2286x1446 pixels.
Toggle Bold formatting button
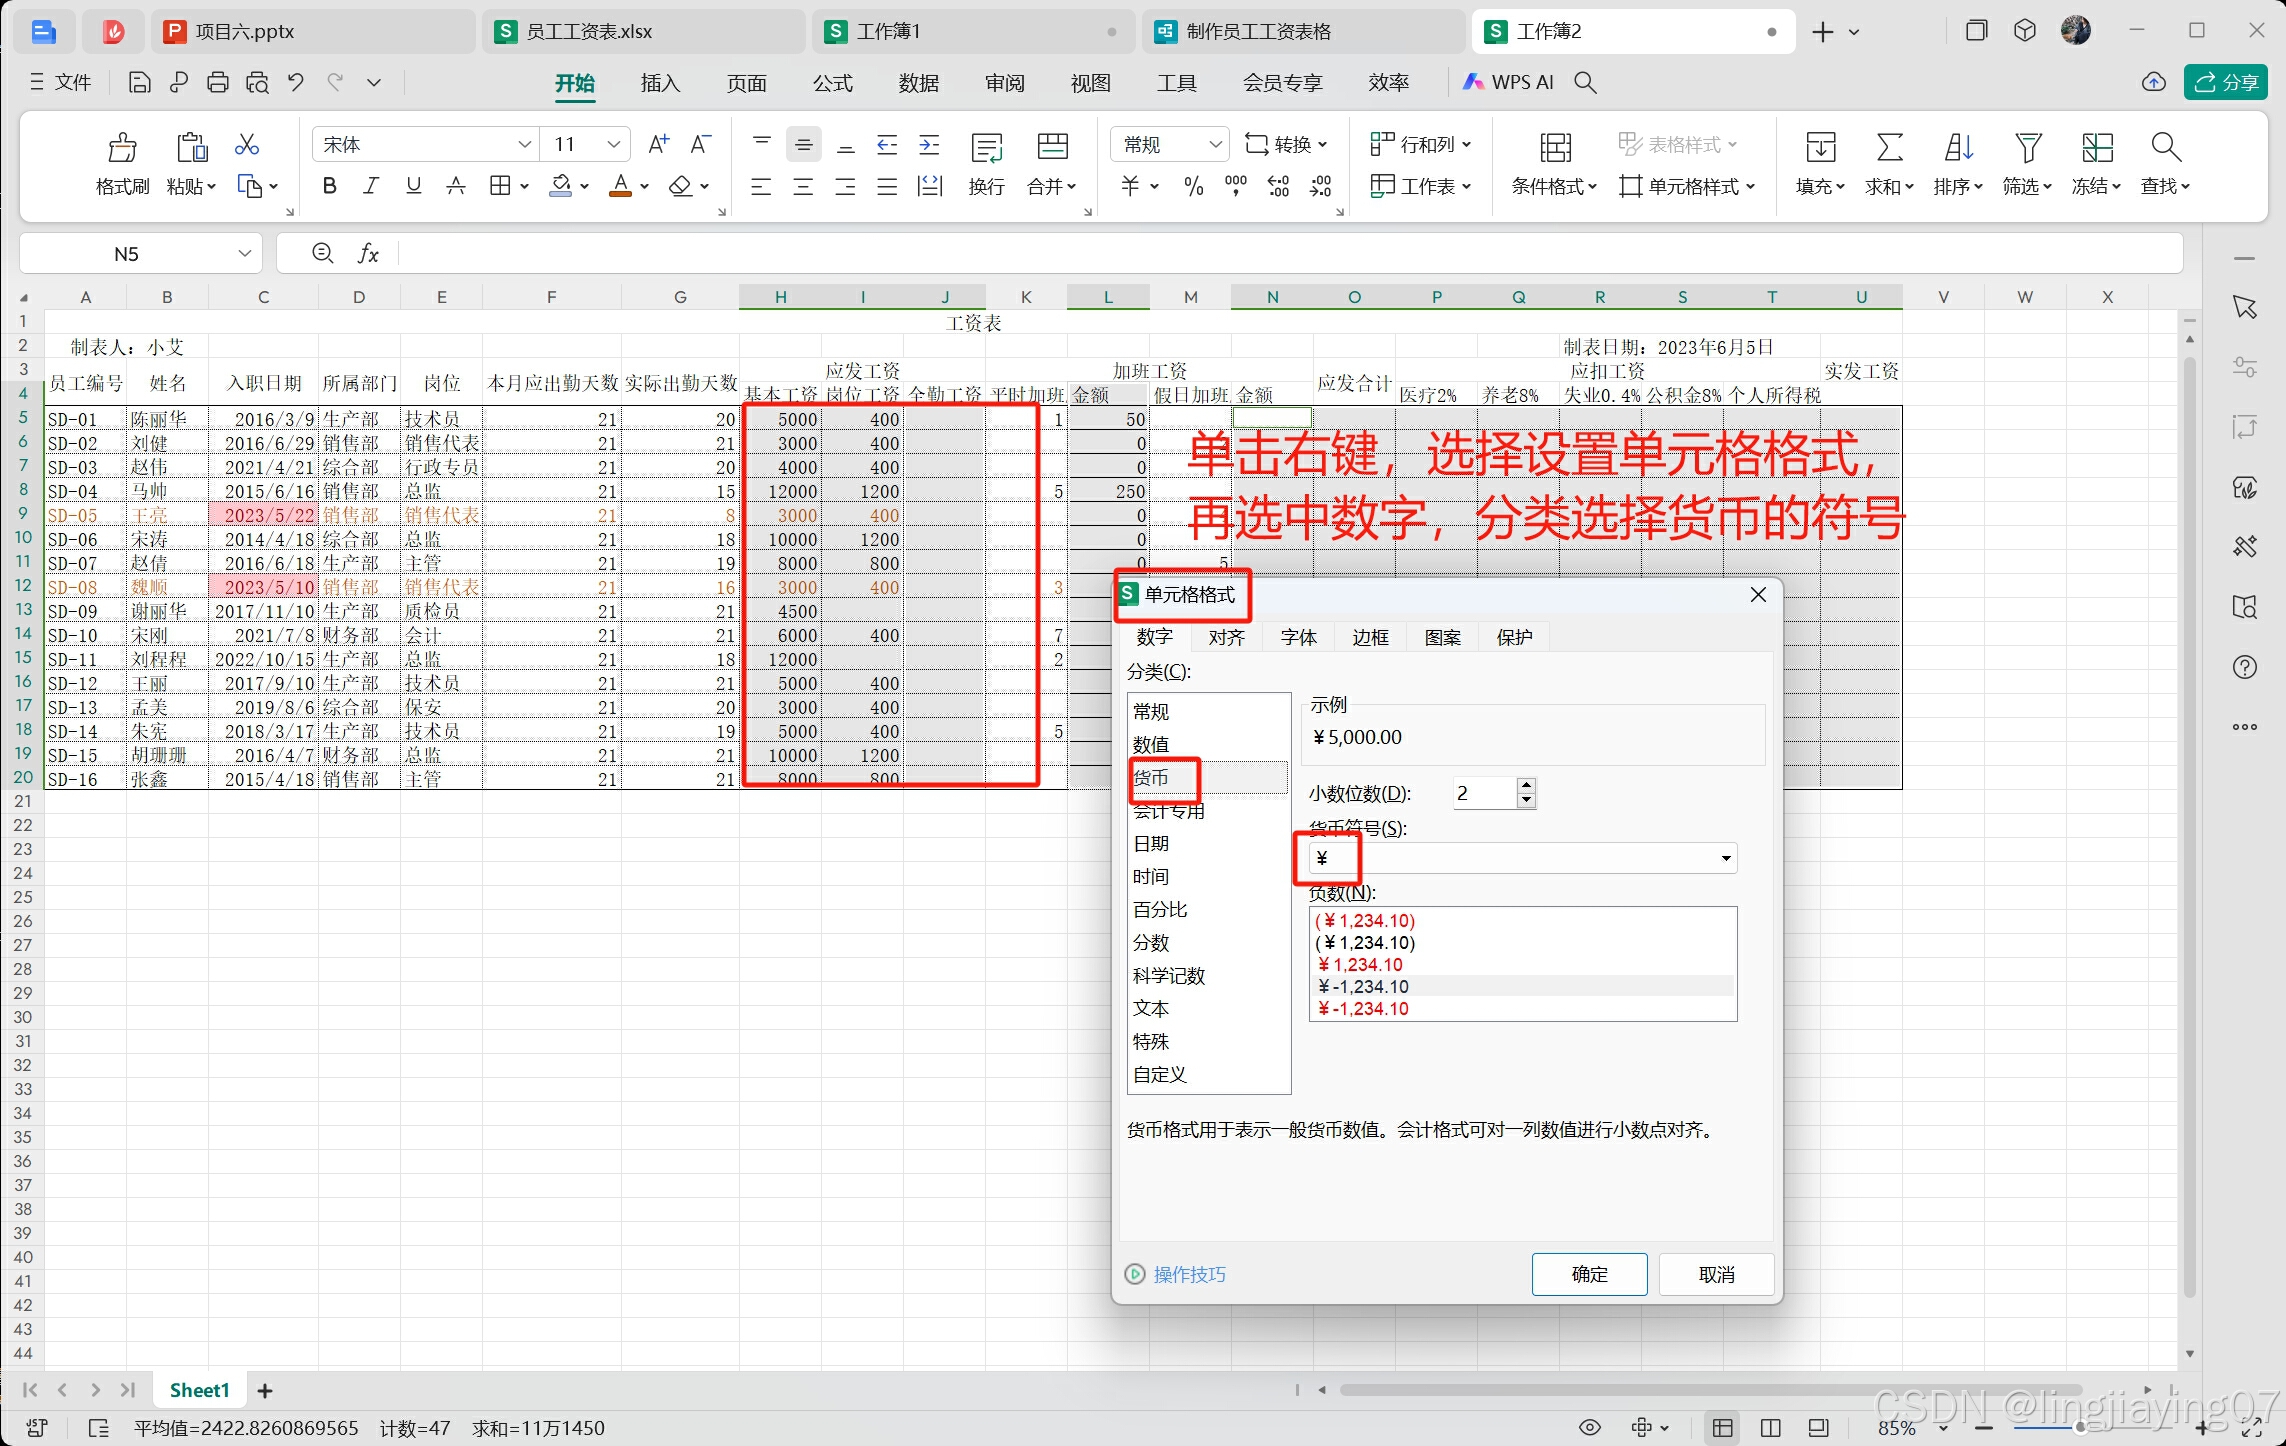pyautogui.click(x=329, y=186)
